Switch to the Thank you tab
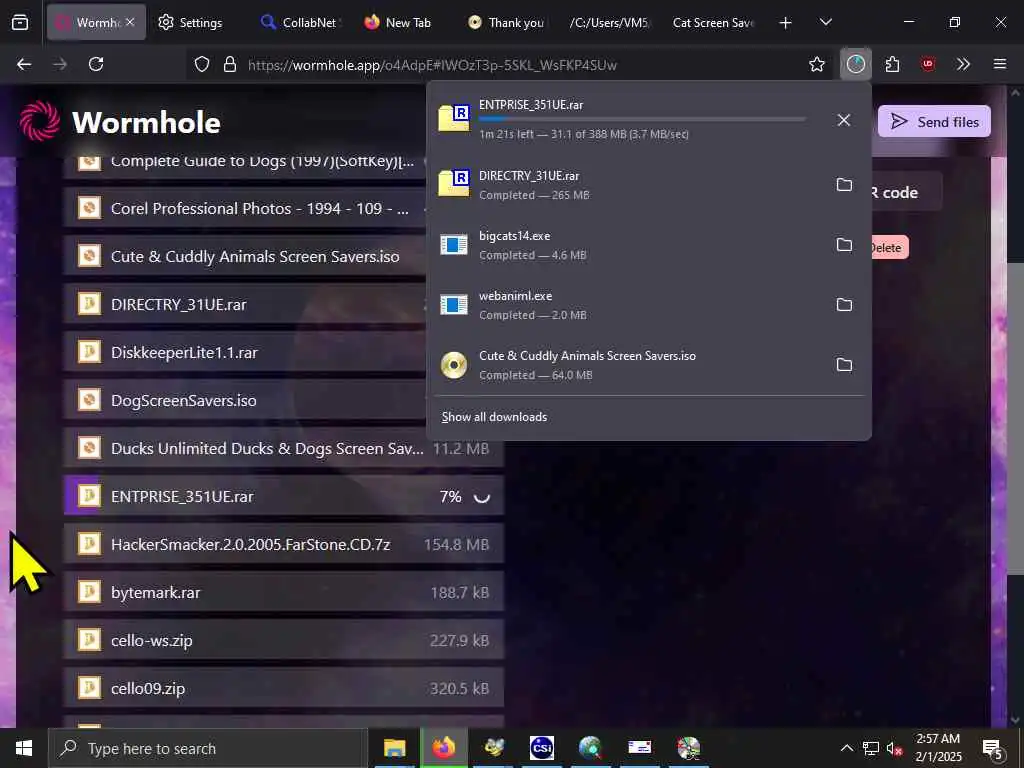Image resolution: width=1024 pixels, height=768 pixels. [x=507, y=23]
